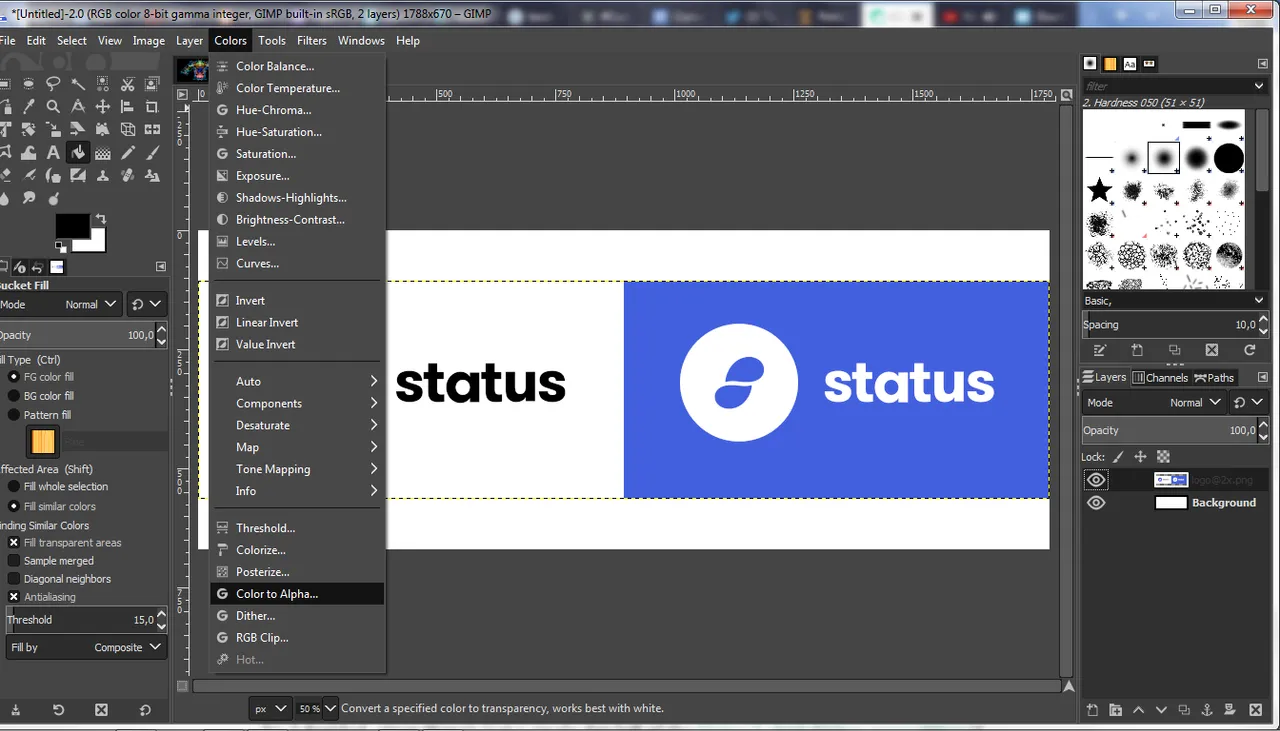Select the Clone stamp tool
Image resolution: width=1280 pixels, height=731 pixels.
[103, 175]
